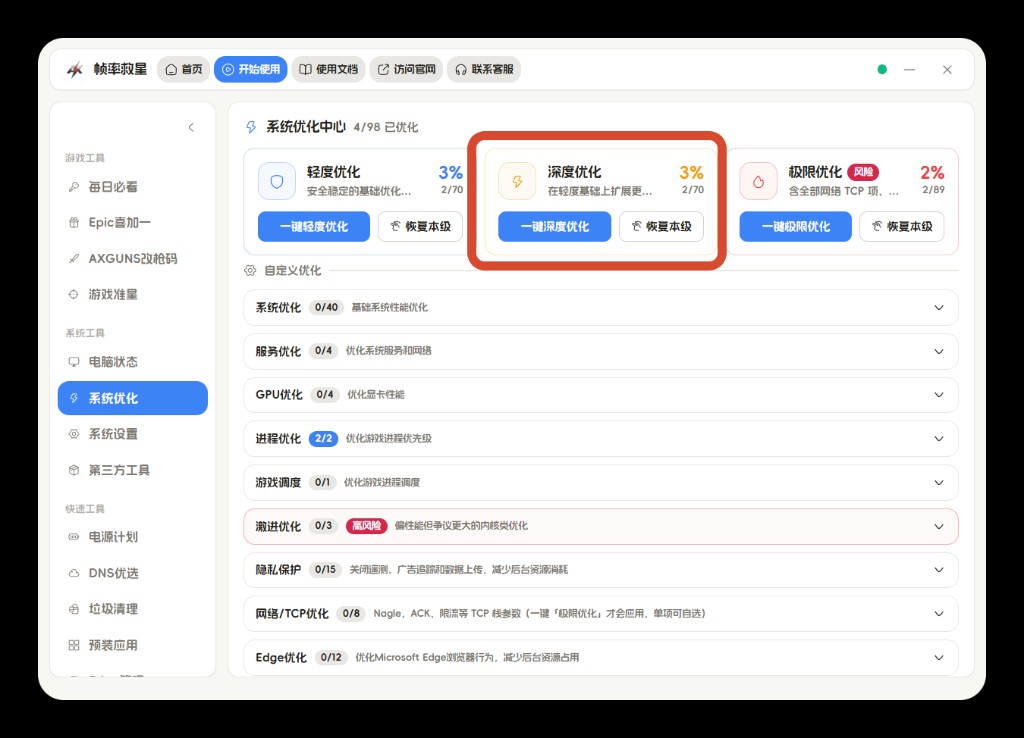
Task: Open the 使用文档 tab
Action: pyautogui.click(x=328, y=69)
